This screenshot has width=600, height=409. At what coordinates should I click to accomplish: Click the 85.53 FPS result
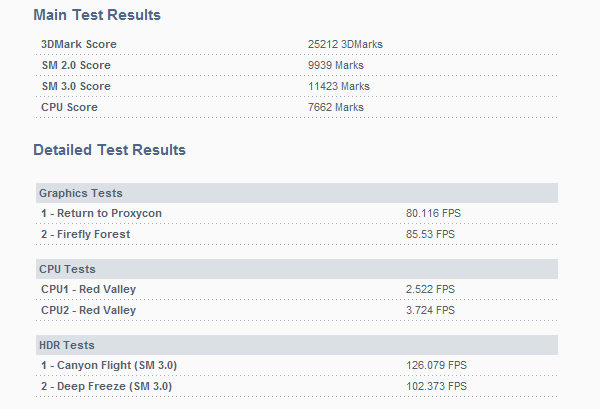[x=430, y=234]
